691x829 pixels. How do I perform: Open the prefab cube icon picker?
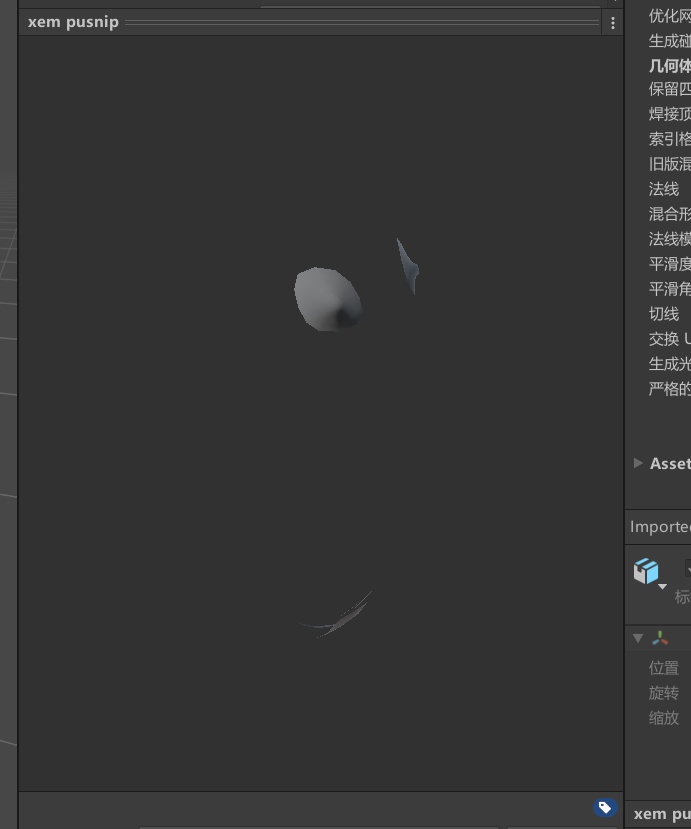[646, 571]
